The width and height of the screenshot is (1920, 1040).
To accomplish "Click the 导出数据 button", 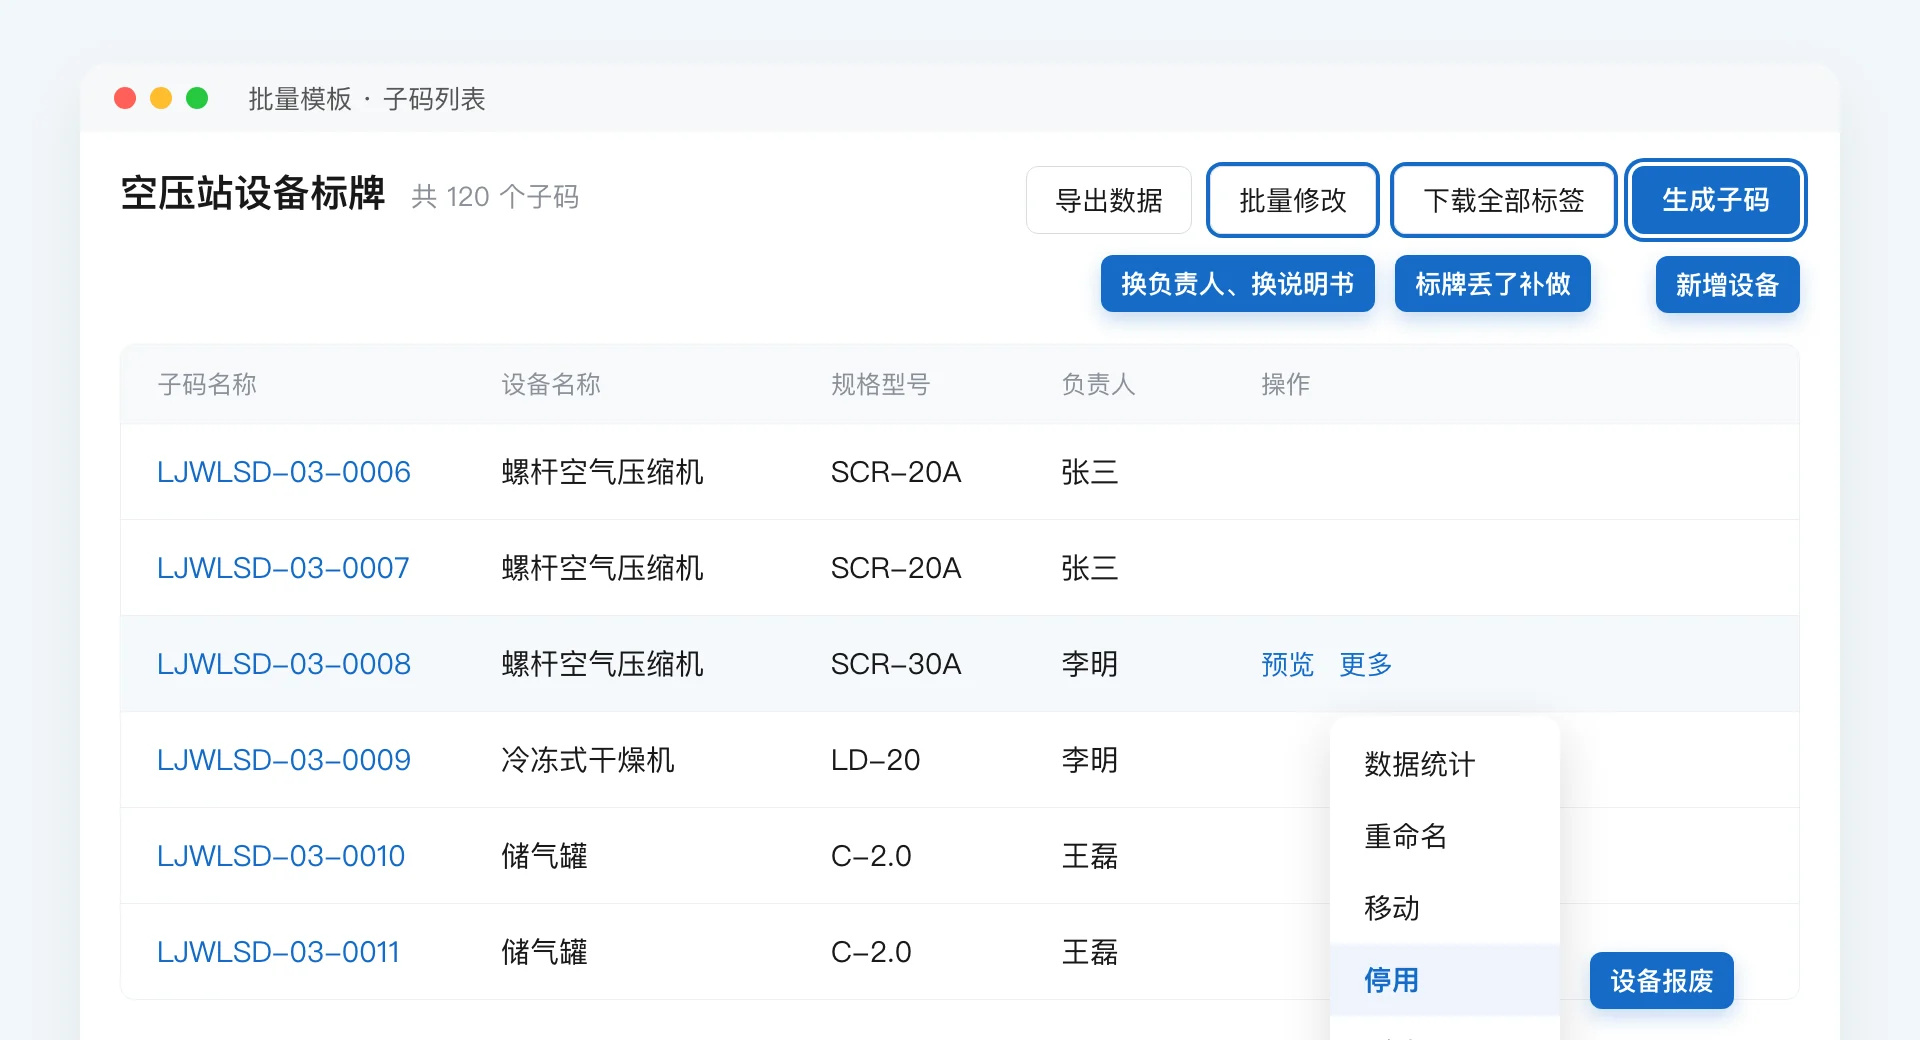I will pyautogui.click(x=1108, y=200).
